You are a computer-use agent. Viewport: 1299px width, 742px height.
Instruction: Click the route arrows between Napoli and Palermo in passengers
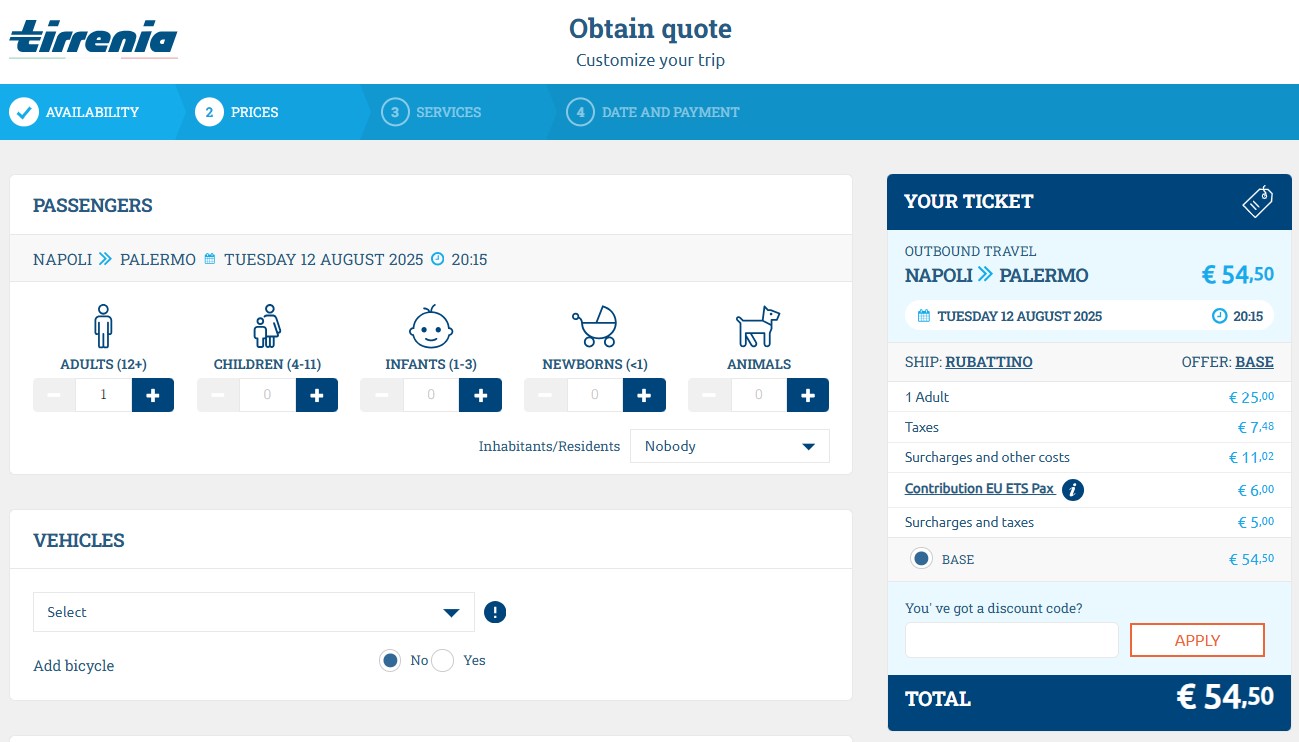coord(105,259)
